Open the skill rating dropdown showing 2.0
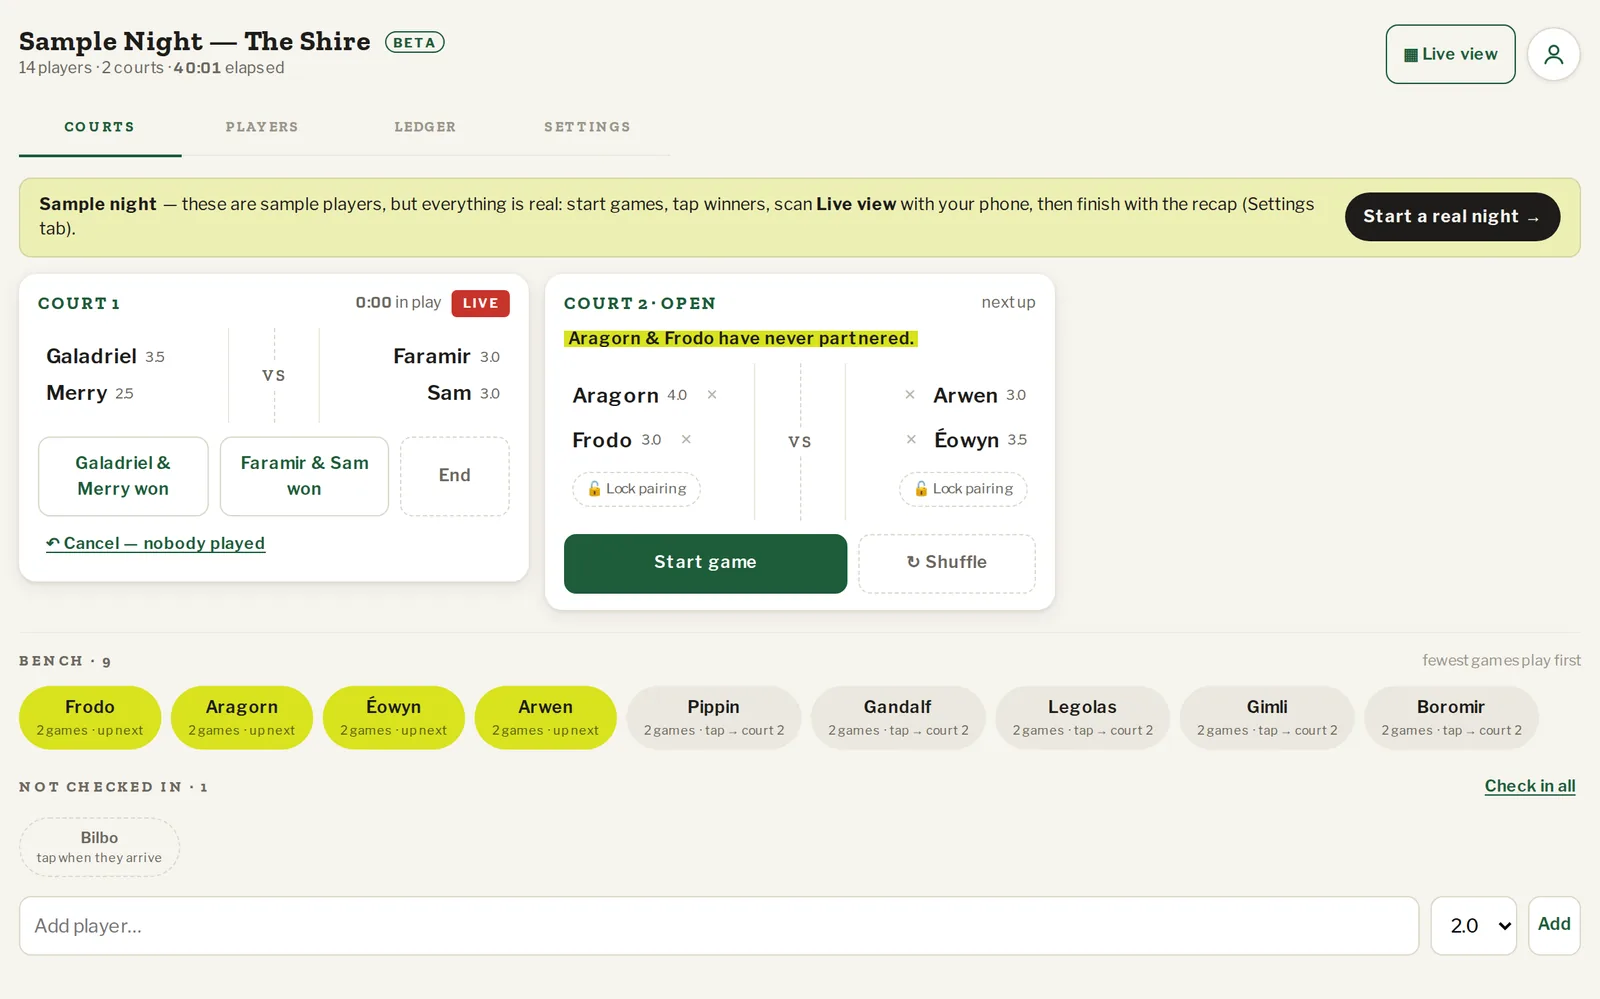The image size is (1600, 999). pyautogui.click(x=1473, y=926)
